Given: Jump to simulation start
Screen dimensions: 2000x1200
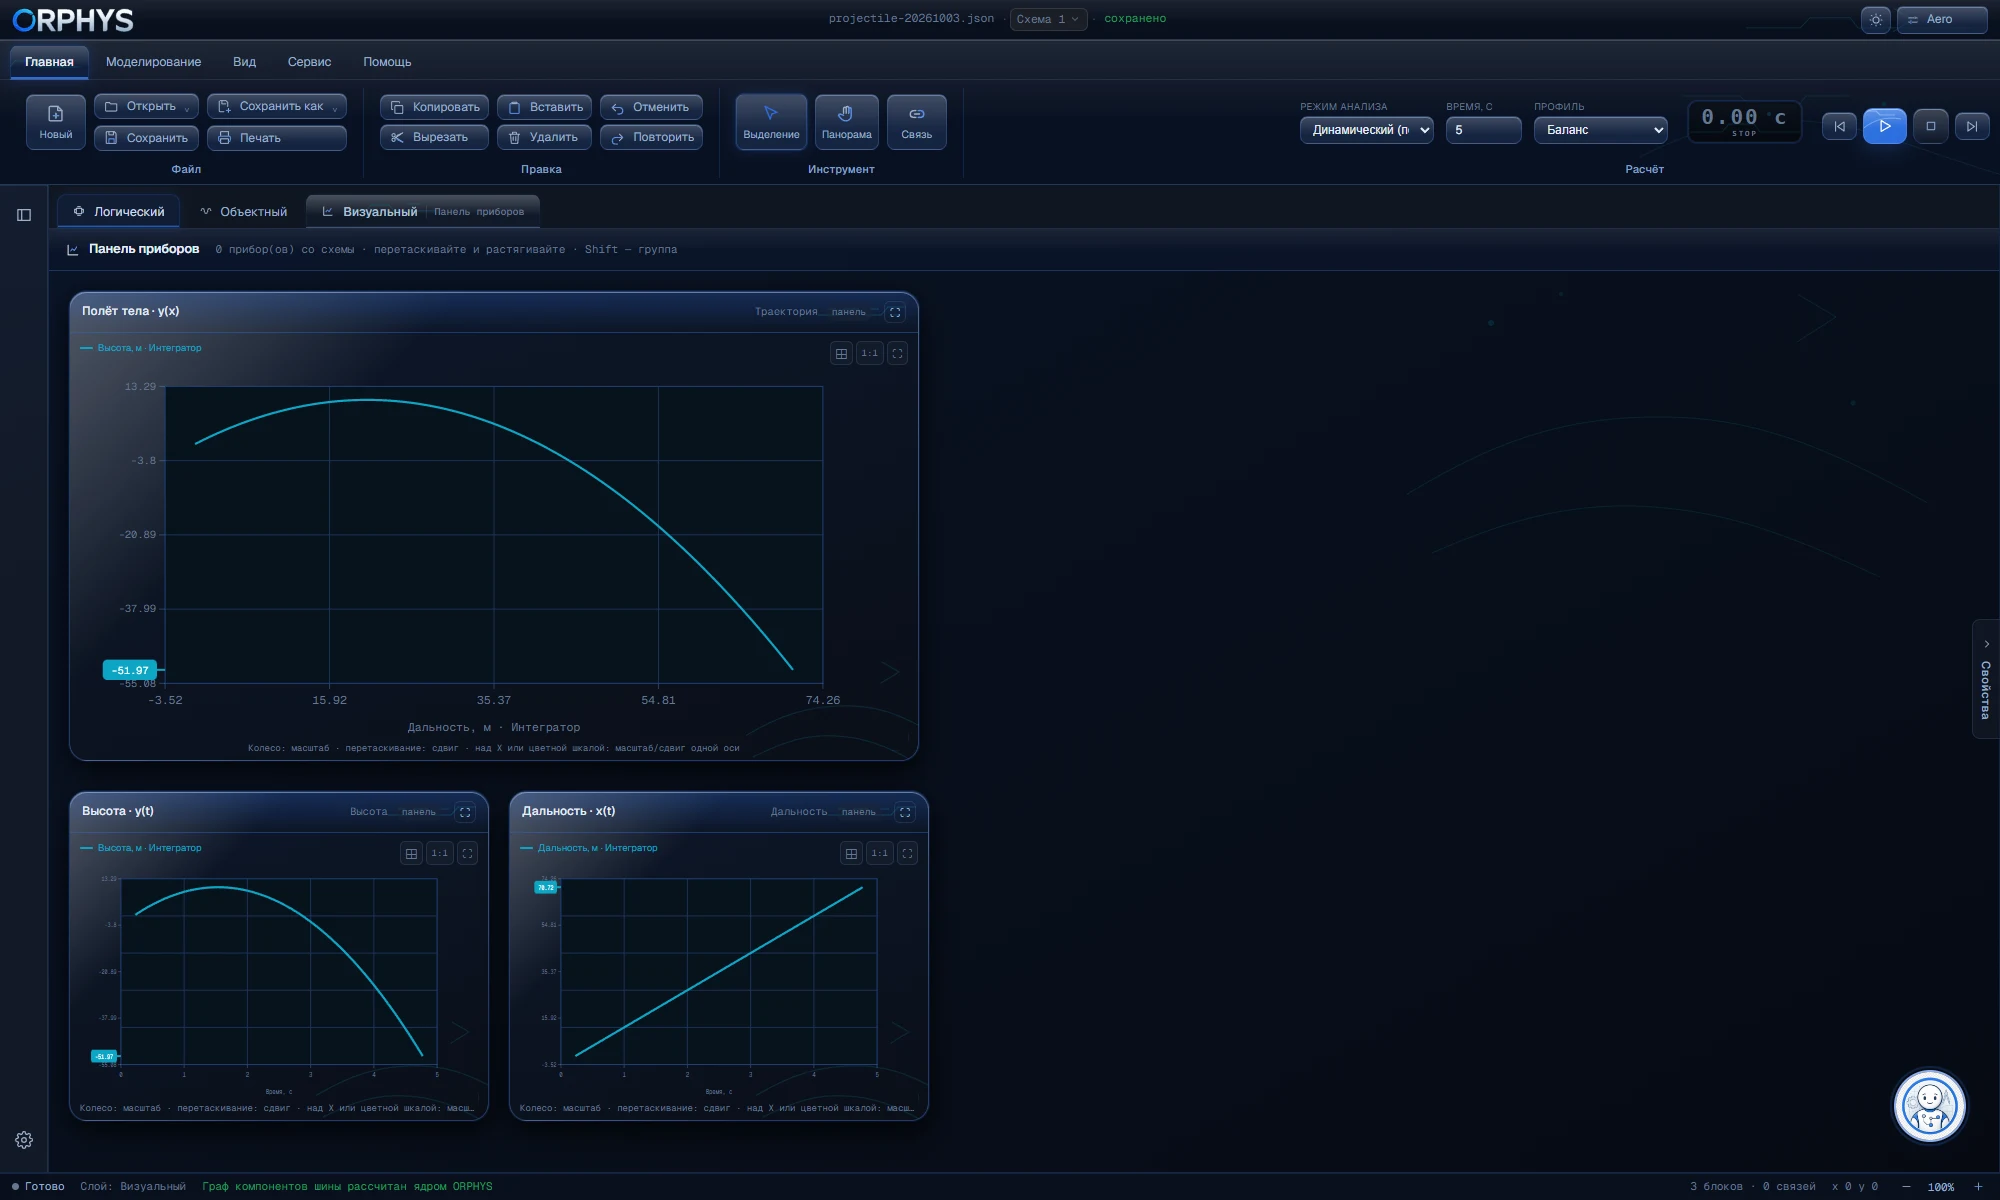Looking at the screenshot, I should click(x=1839, y=126).
